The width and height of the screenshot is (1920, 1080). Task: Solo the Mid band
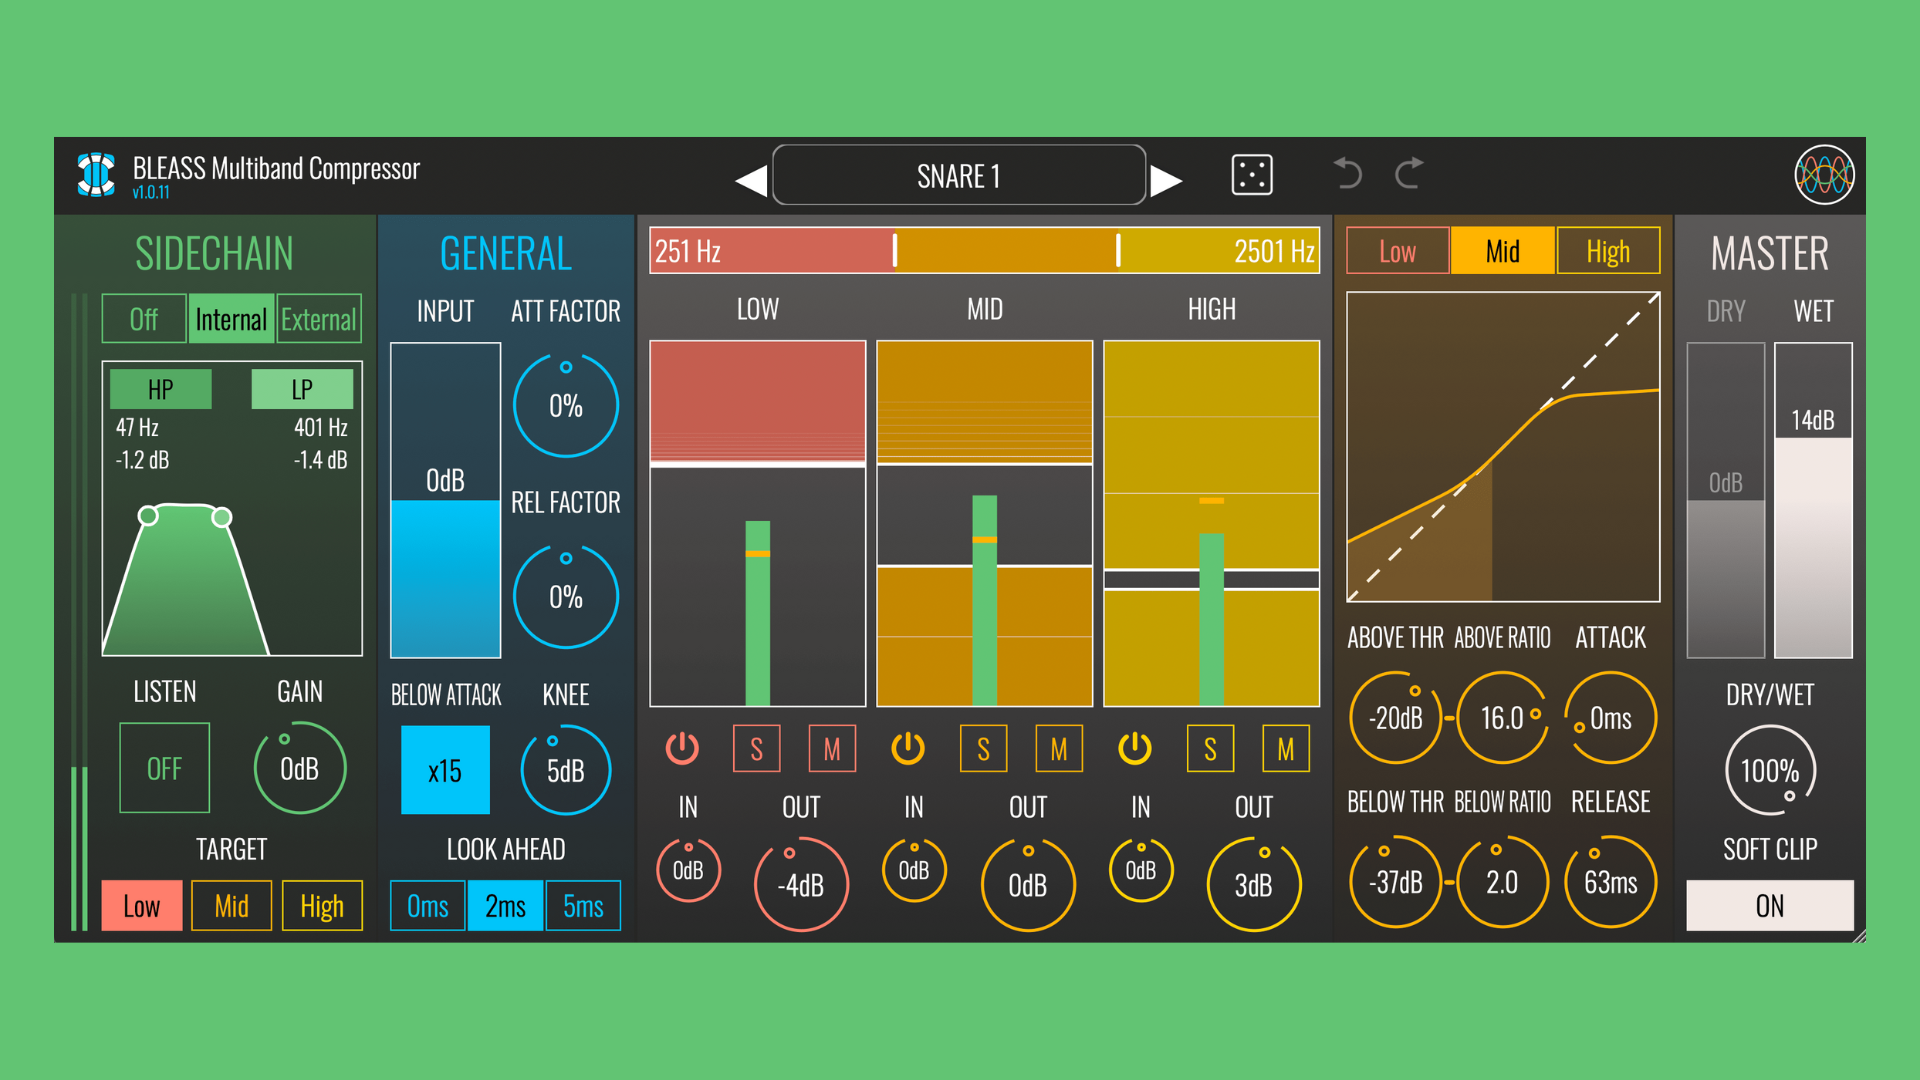[983, 748]
